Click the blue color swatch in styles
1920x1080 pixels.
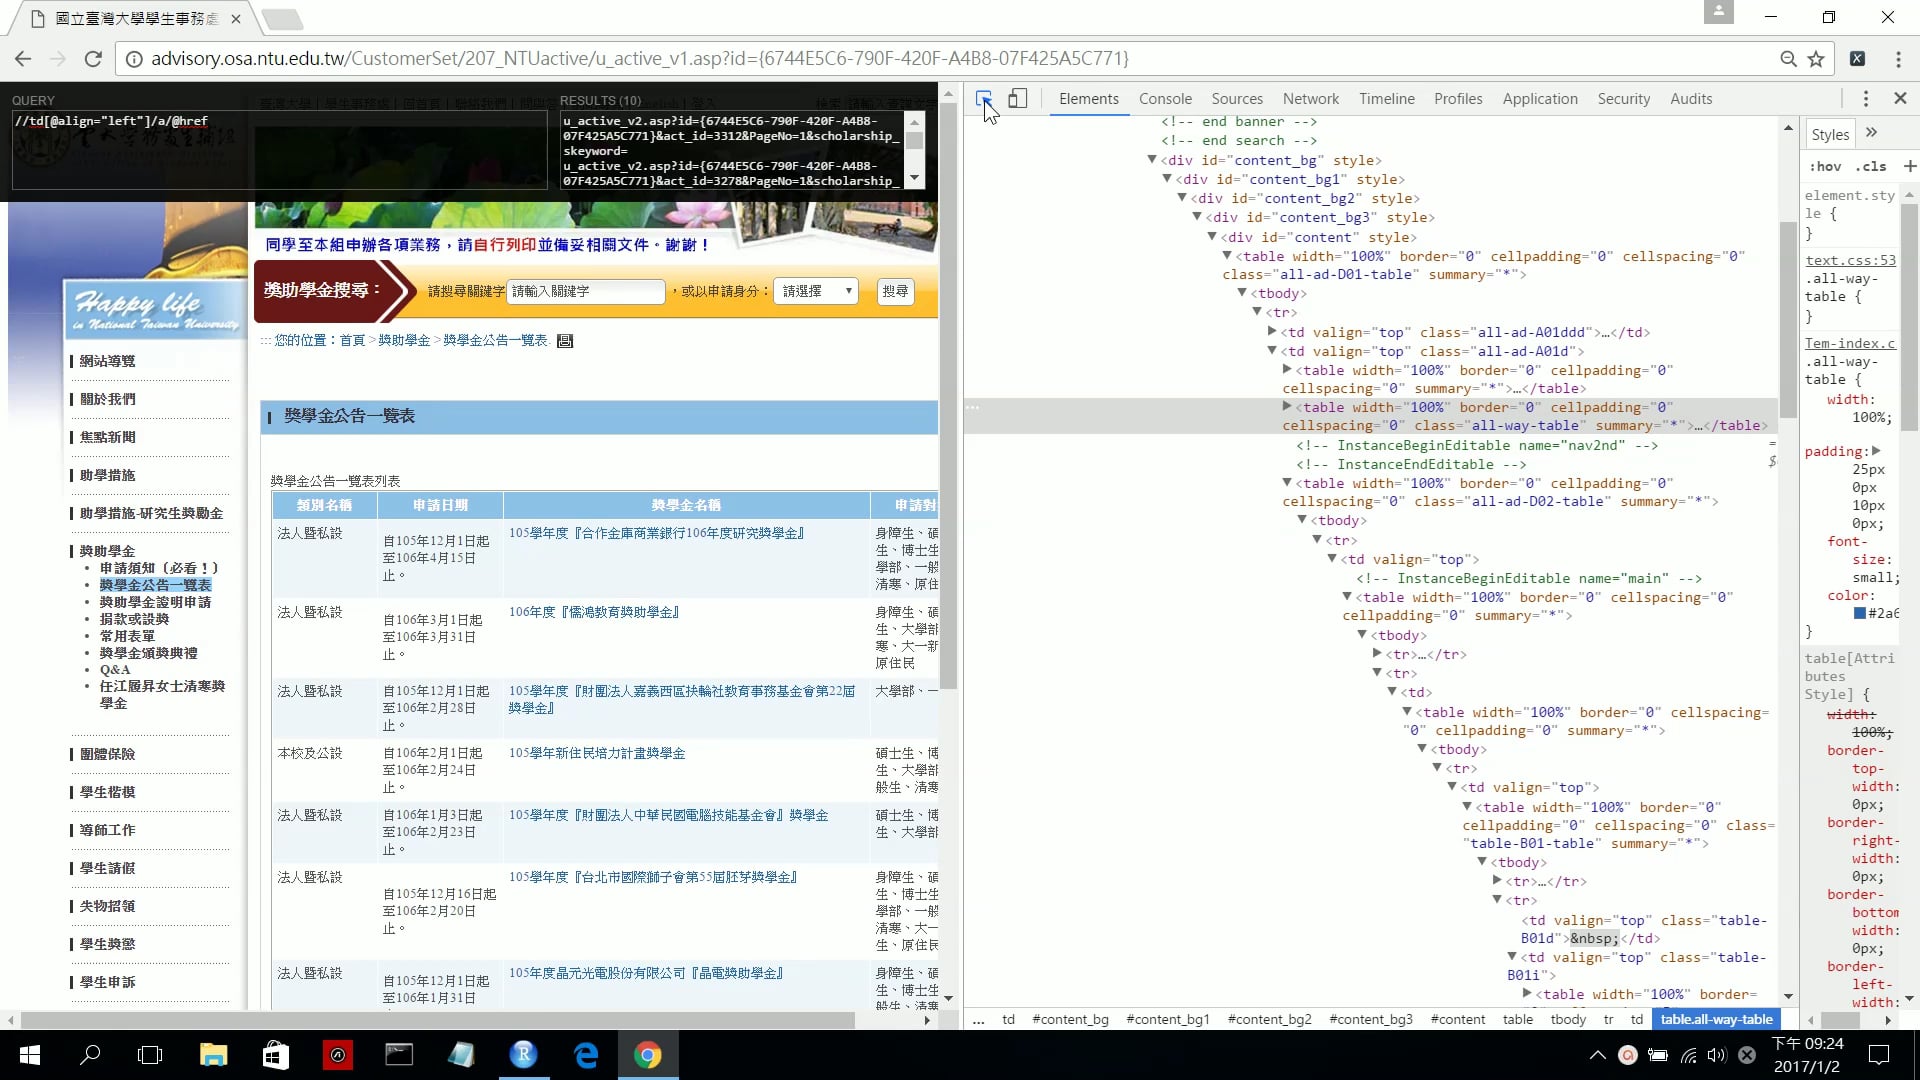pos(1860,613)
